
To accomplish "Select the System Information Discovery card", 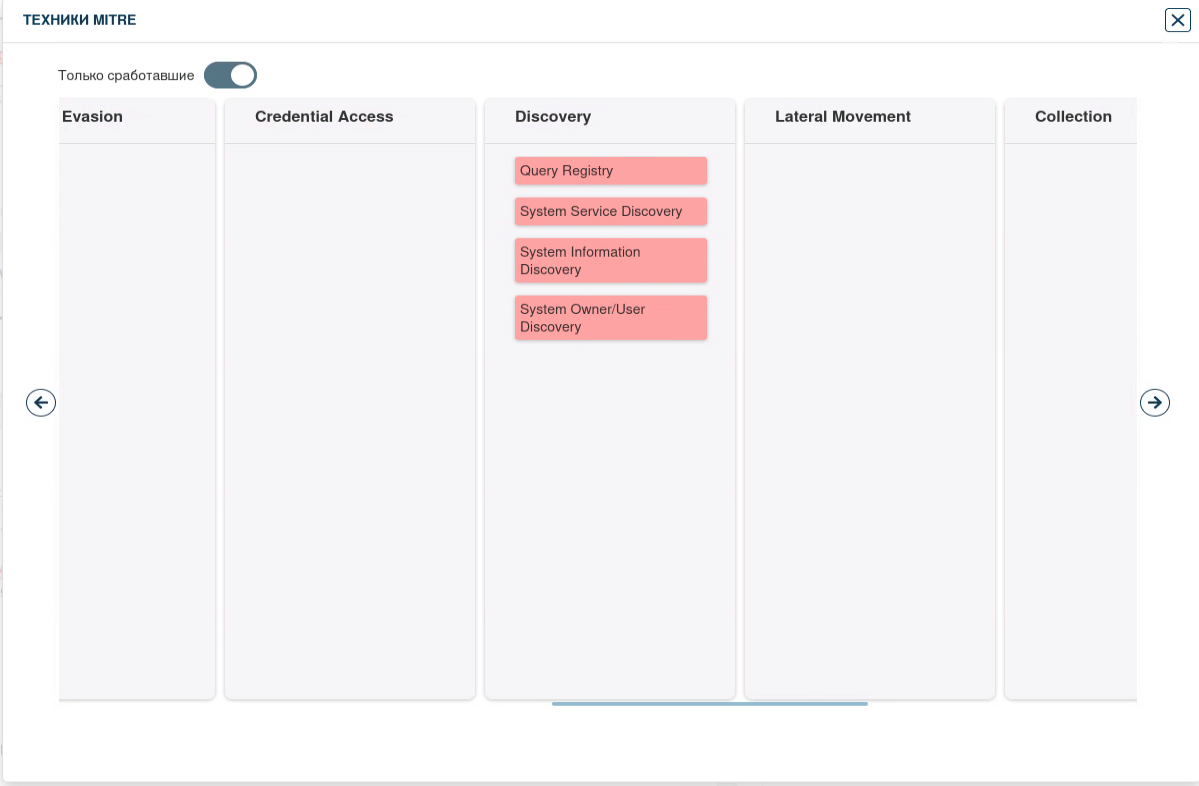I will tap(610, 261).
